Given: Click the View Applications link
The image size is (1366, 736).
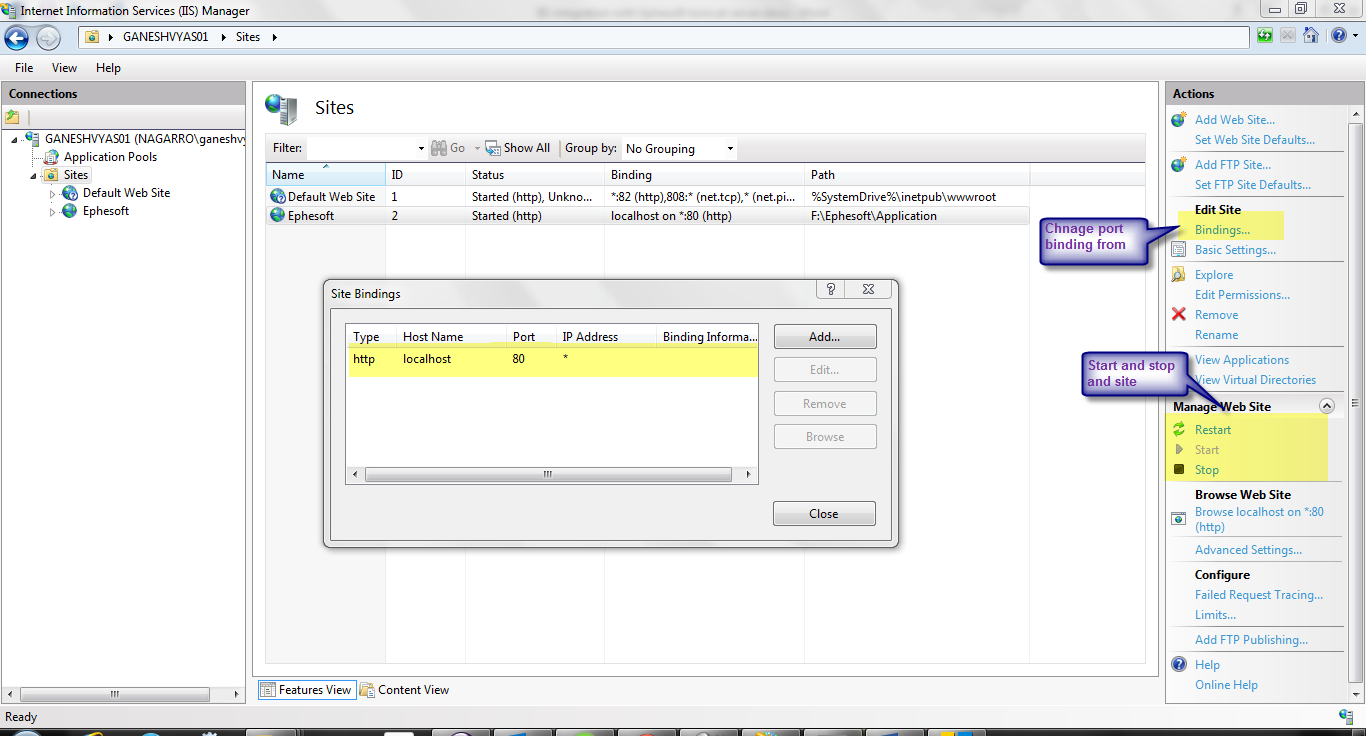Looking at the screenshot, I should click(x=1242, y=360).
